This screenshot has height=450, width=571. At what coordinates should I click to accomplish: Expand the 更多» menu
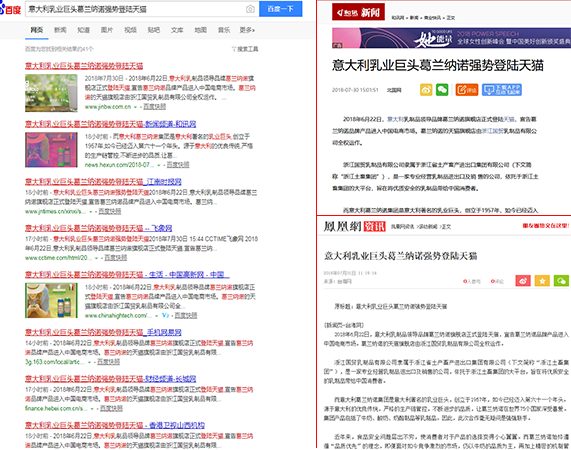click(x=247, y=30)
